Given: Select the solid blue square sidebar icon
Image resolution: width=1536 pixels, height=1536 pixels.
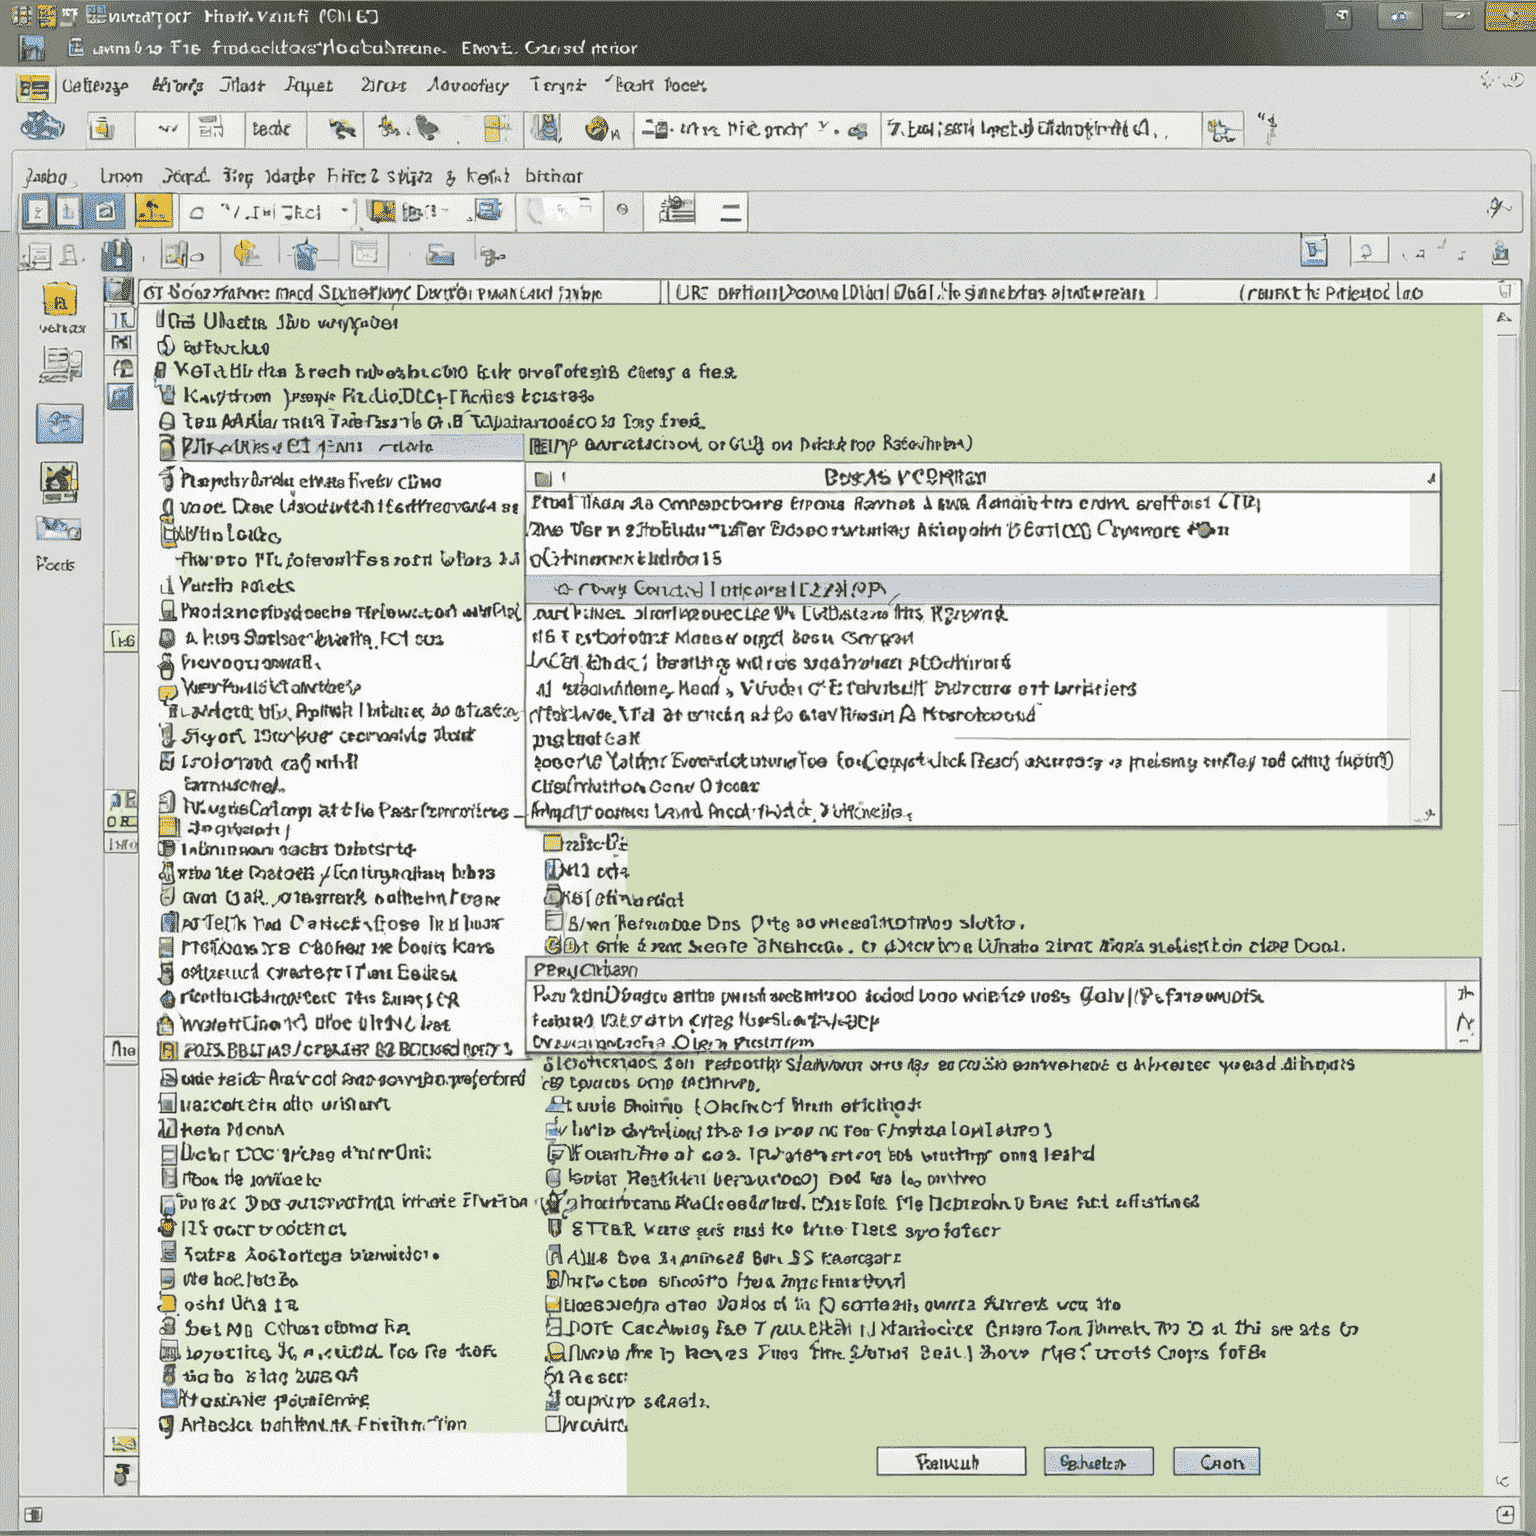Looking at the screenshot, I should coord(59,424).
